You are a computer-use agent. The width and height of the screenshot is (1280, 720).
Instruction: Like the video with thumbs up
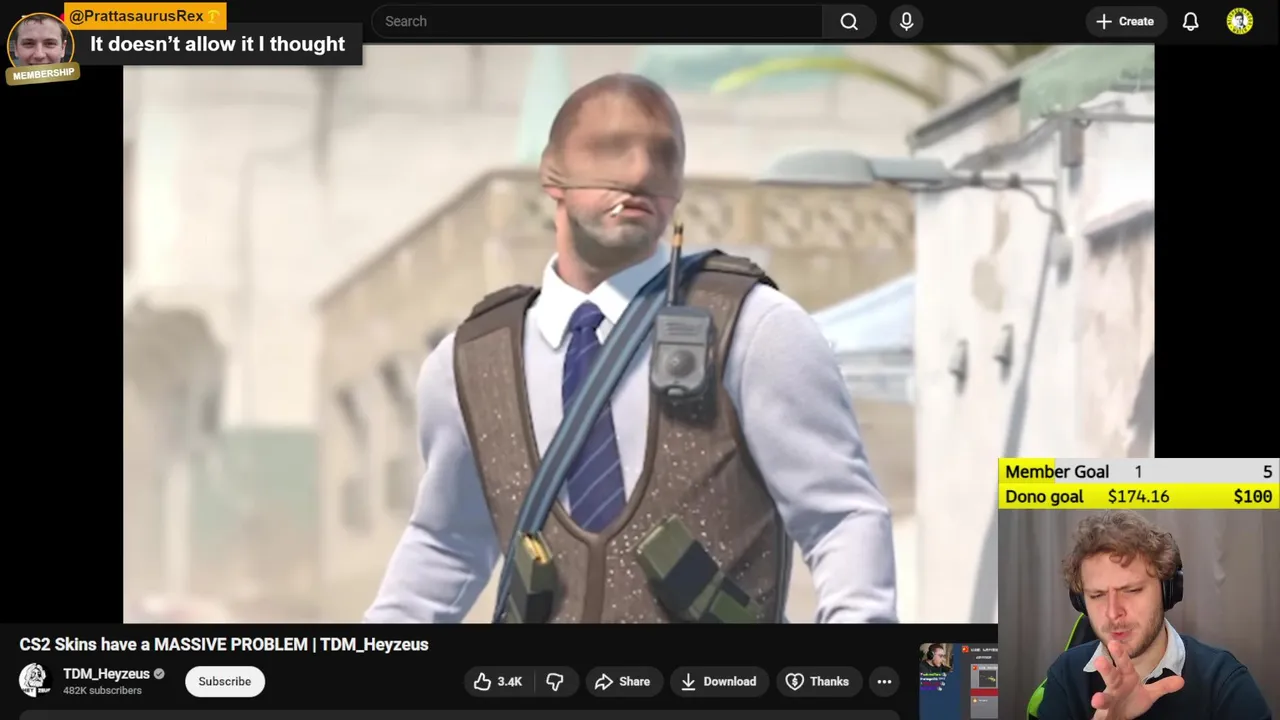(x=499, y=681)
